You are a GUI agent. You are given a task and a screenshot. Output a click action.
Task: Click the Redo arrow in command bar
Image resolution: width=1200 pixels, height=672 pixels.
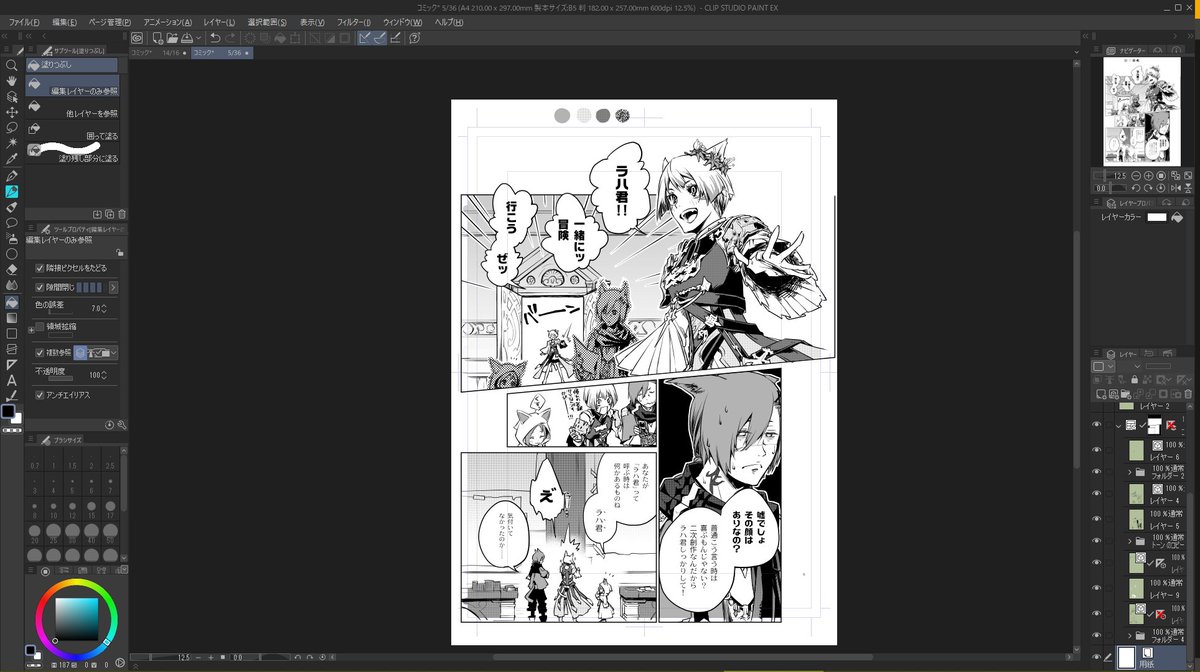click(x=231, y=38)
